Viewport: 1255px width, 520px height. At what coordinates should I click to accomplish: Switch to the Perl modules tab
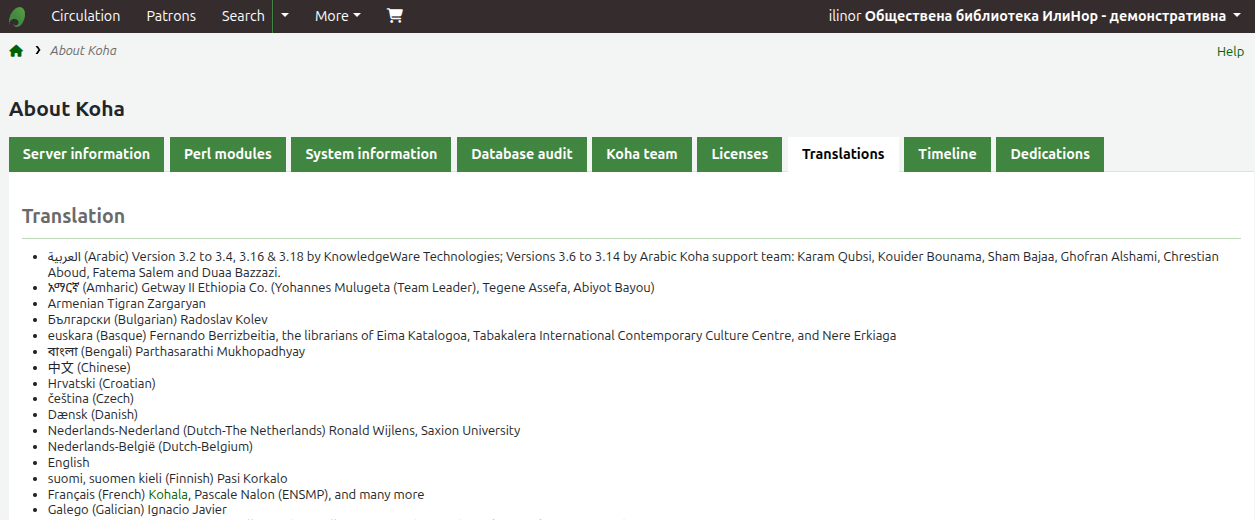pyautogui.click(x=228, y=154)
